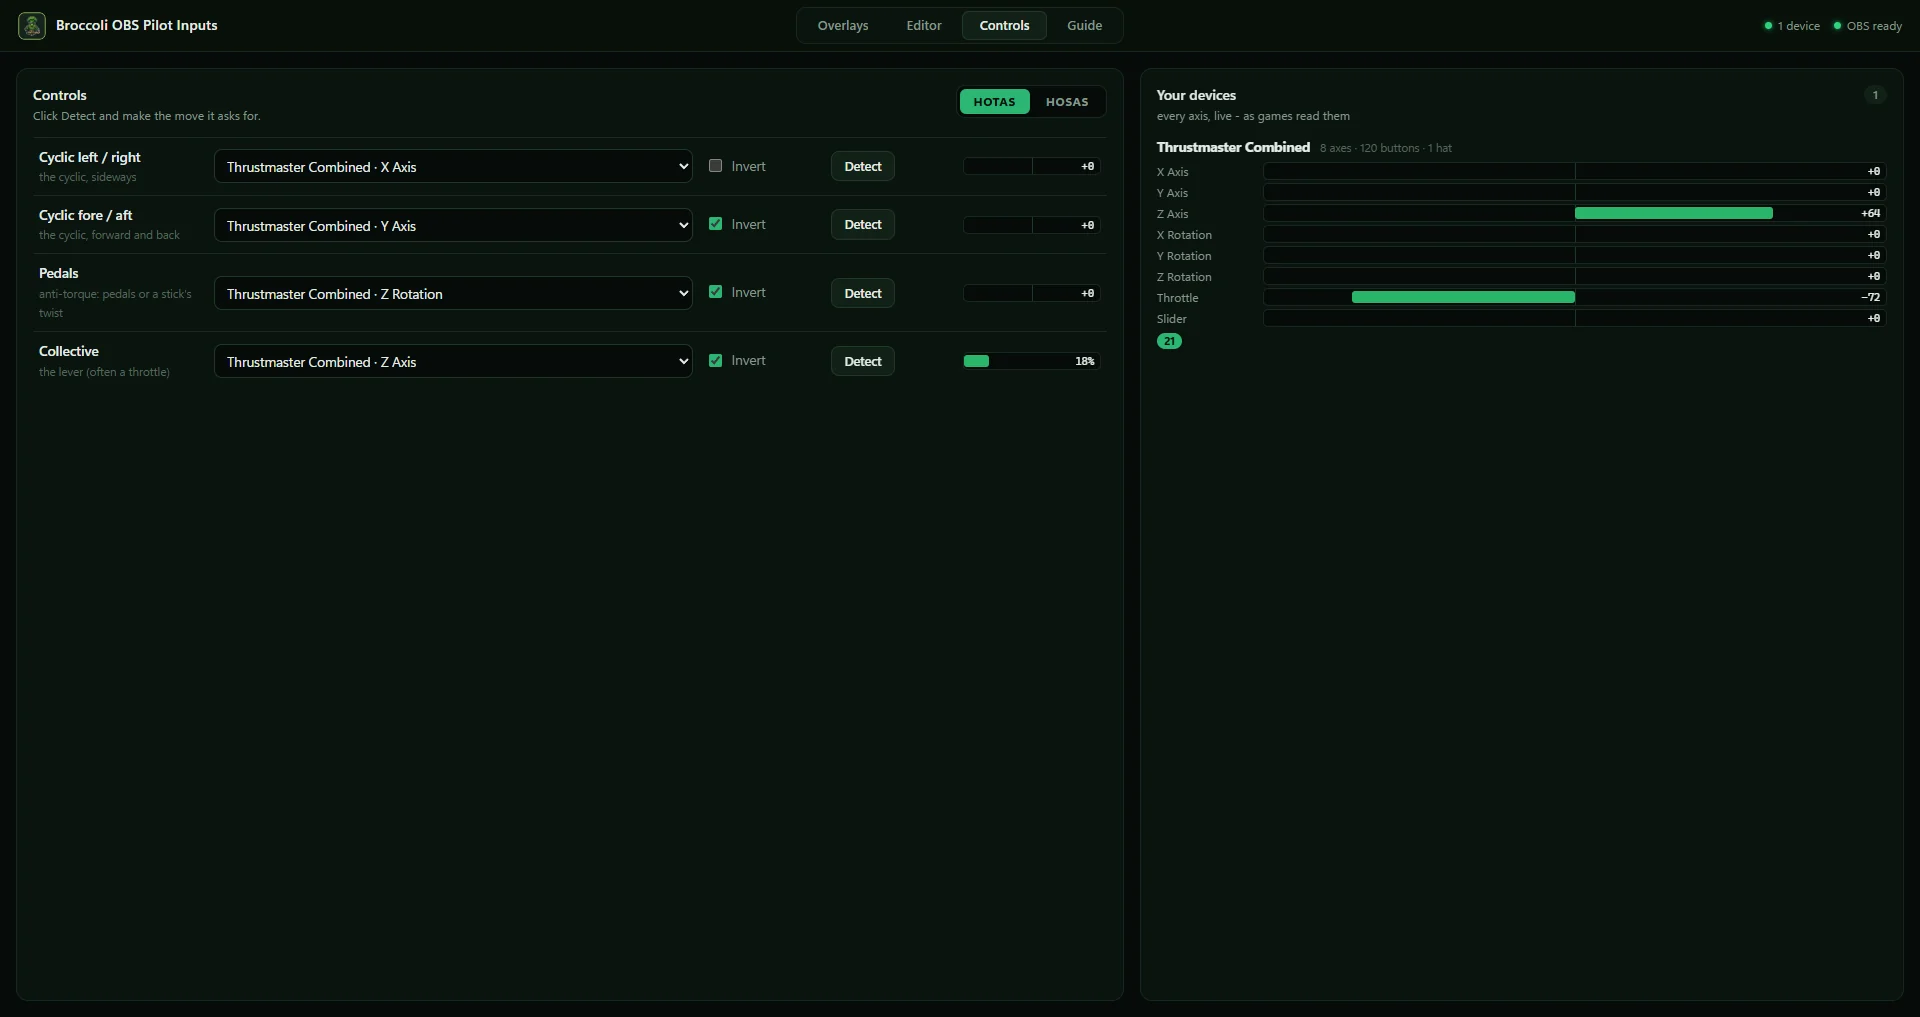Click Detect for Collective

click(x=863, y=361)
